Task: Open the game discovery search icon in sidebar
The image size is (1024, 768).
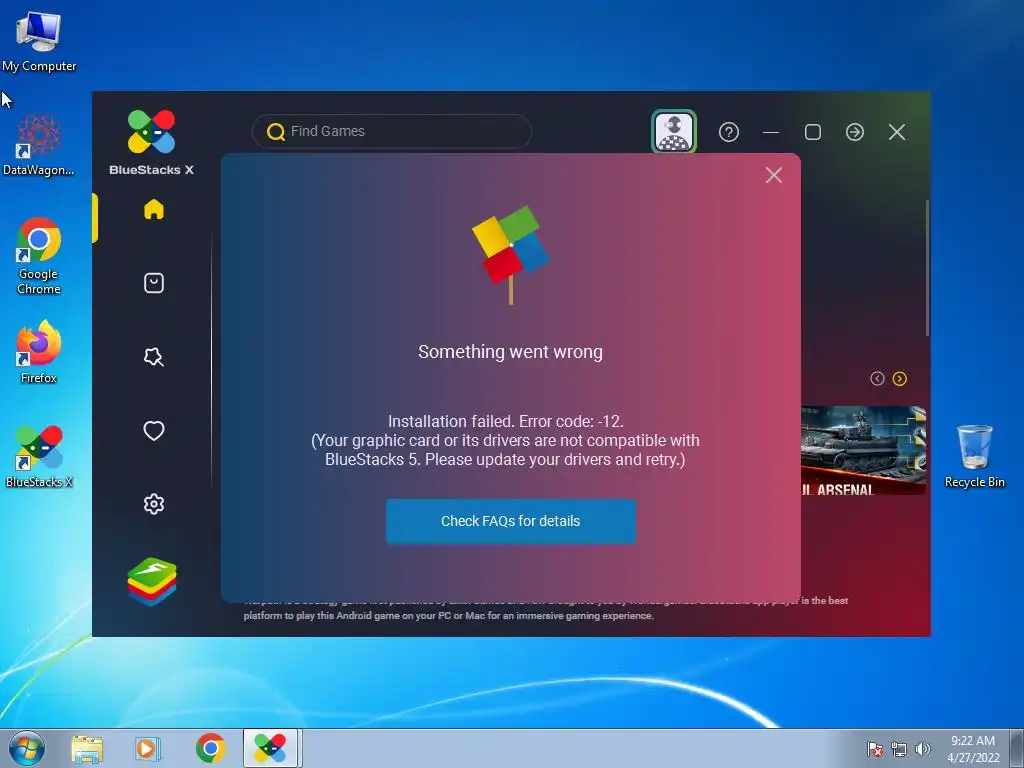Action: point(153,357)
